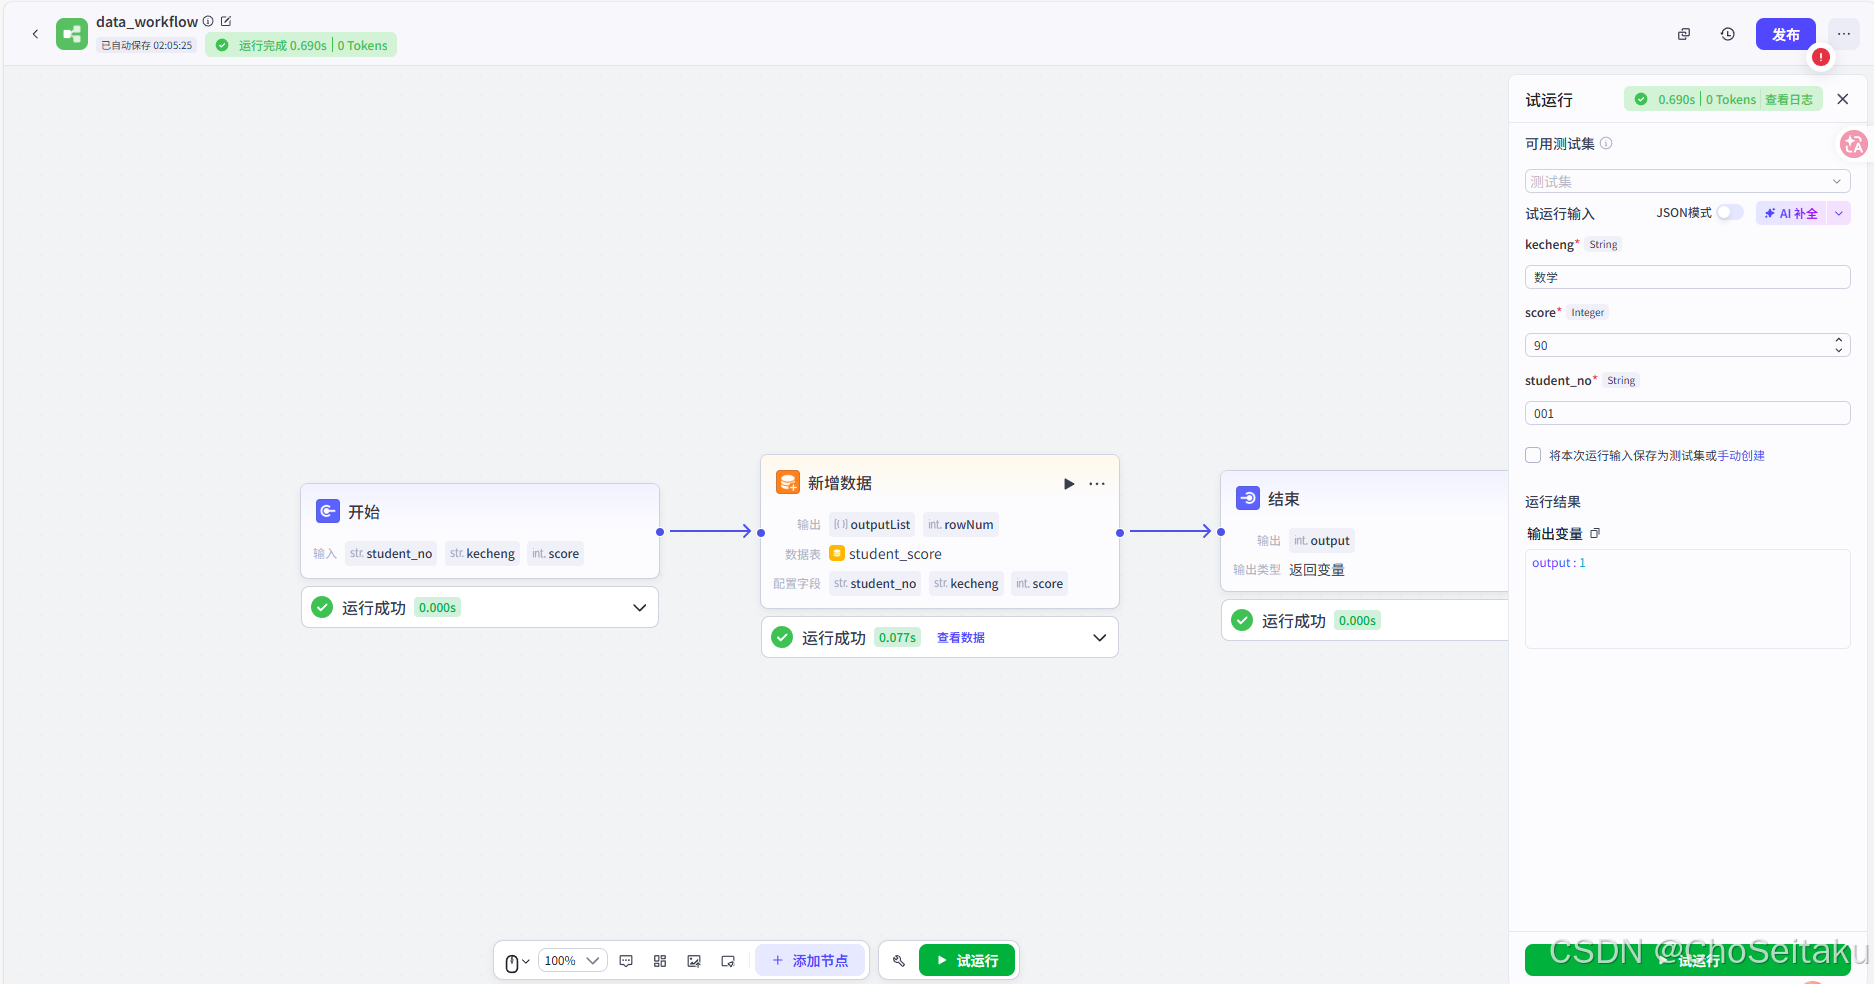The height and width of the screenshot is (984, 1874).
Task: Open the info icon next to data_workflow
Action: tap(208, 21)
